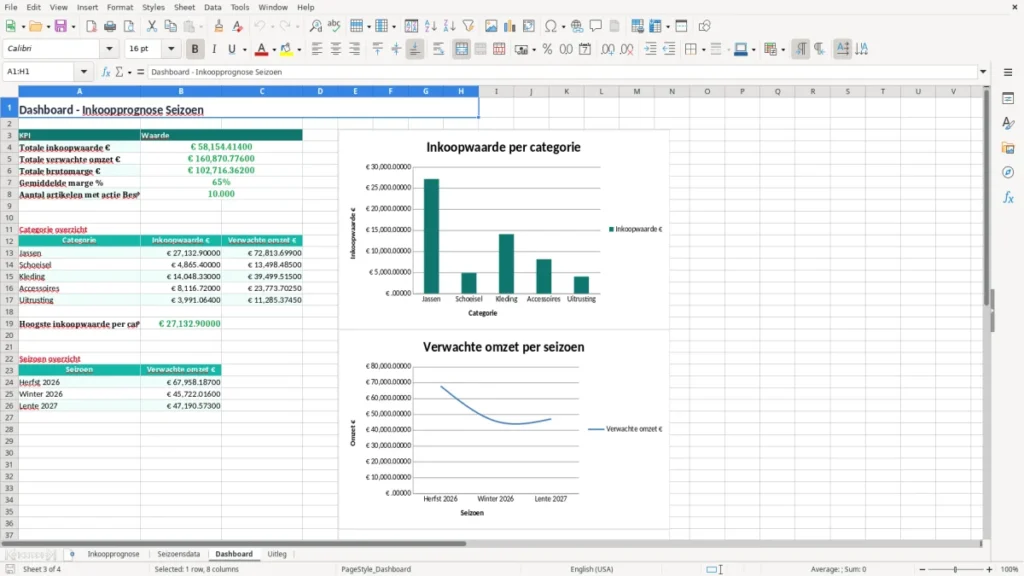The image size is (1024, 576).
Task: Toggle Underline formatting
Action: pyautogui.click(x=231, y=49)
